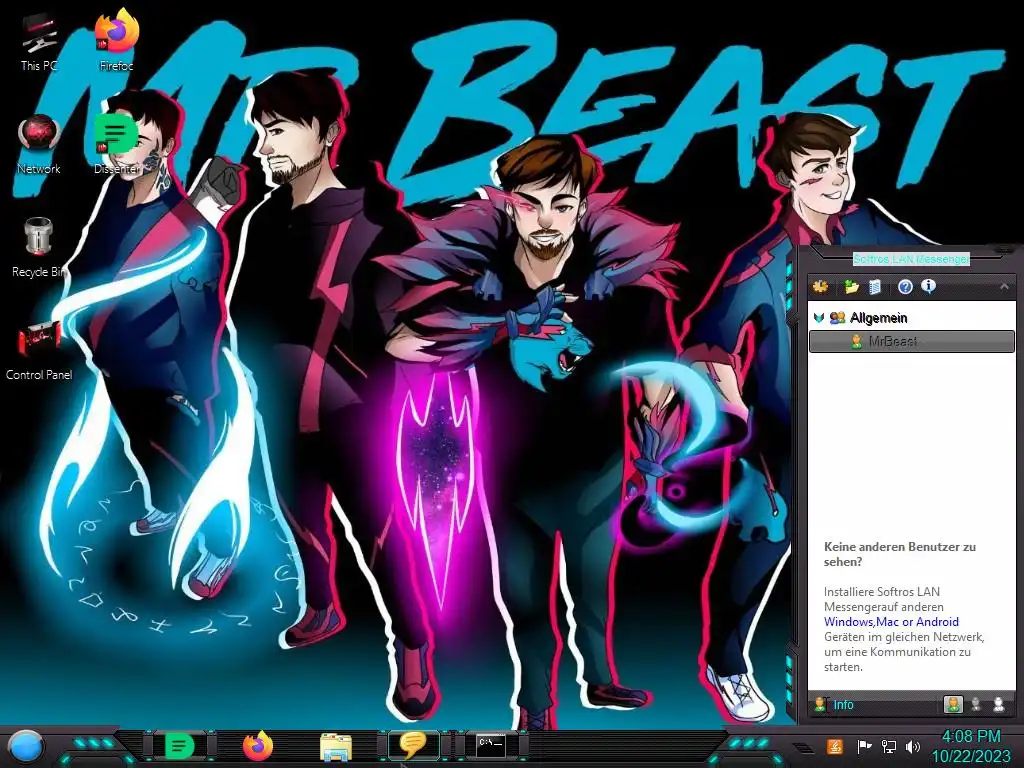The width and height of the screenshot is (1024, 768).
Task: Click the blue help question-mark icon
Action: (x=905, y=287)
